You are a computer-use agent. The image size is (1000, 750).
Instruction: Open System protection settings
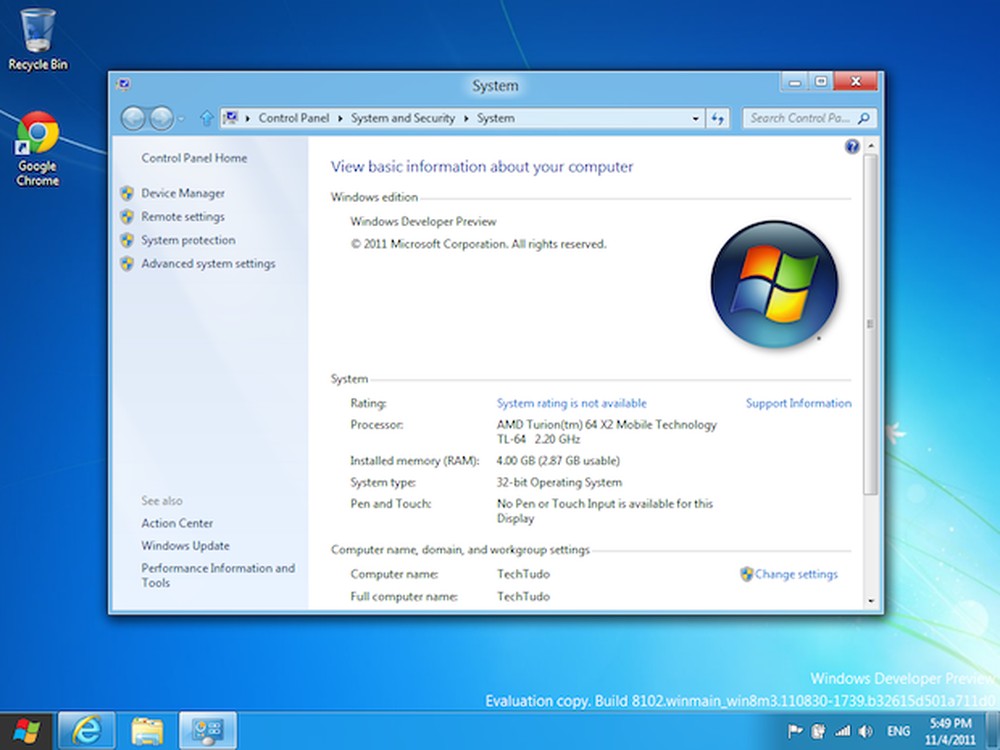(188, 240)
